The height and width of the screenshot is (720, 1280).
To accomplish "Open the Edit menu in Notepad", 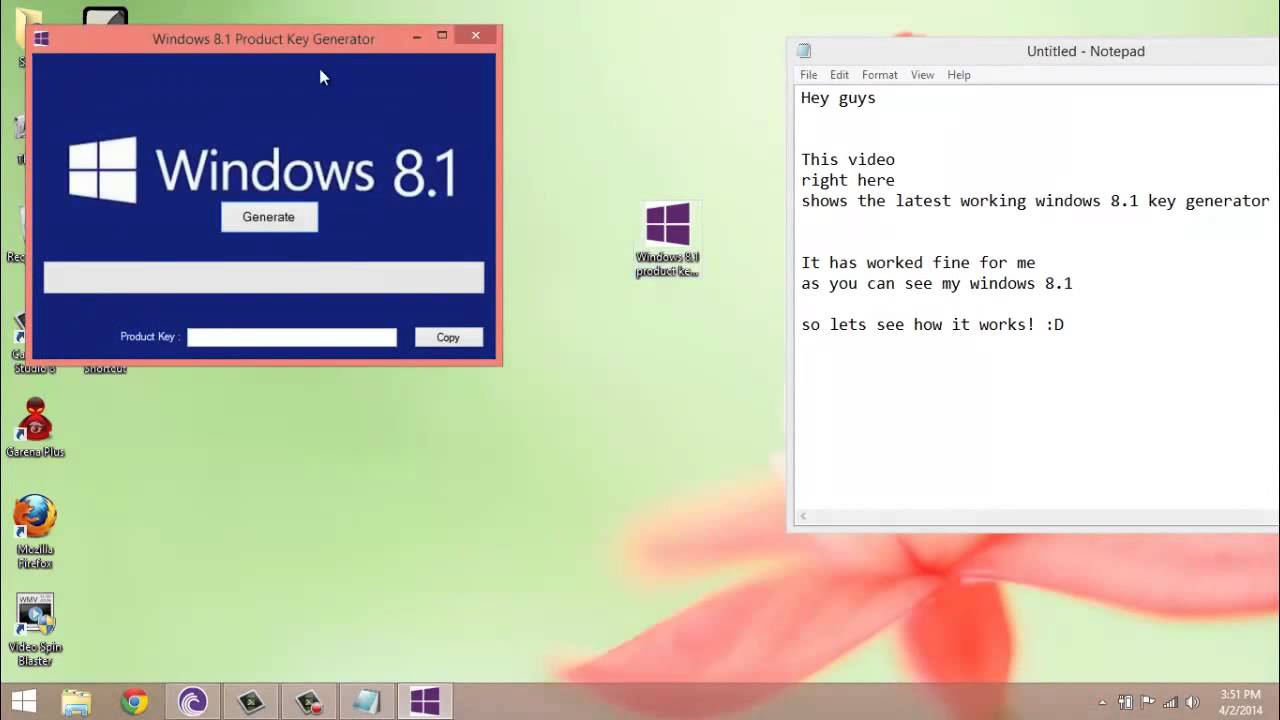I will [x=839, y=75].
